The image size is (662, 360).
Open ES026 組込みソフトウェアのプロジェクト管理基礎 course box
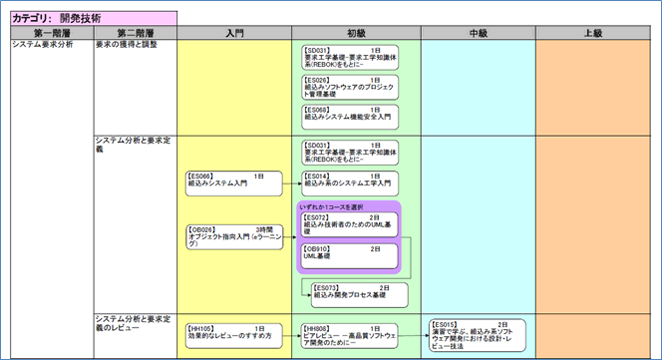pyautogui.click(x=350, y=87)
